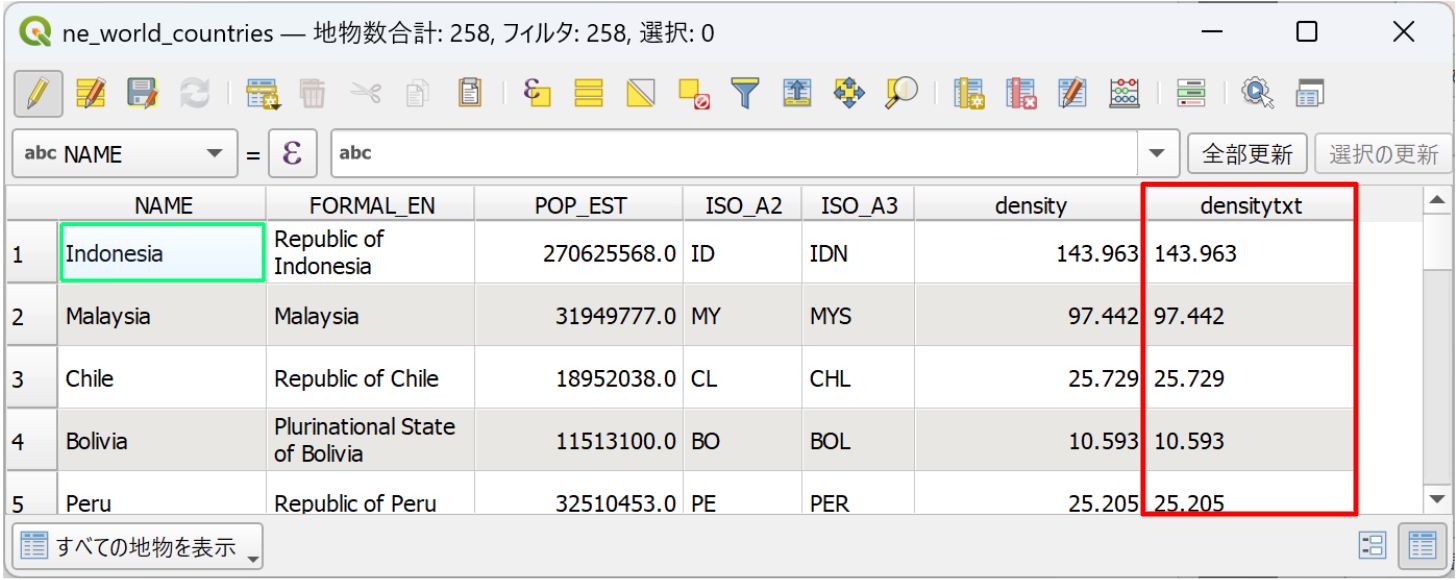Click the Bolivia cell in NAME column

[x=163, y=440]
